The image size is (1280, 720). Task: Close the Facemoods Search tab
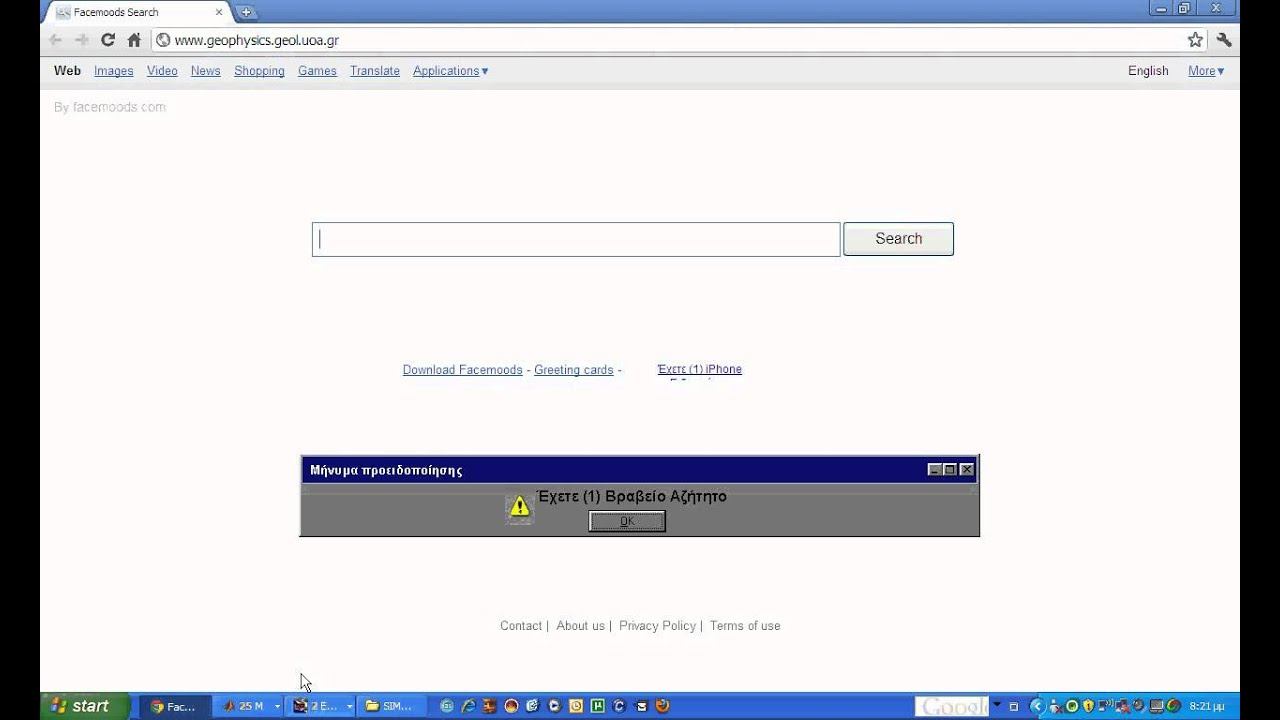(x=219, y=12)
